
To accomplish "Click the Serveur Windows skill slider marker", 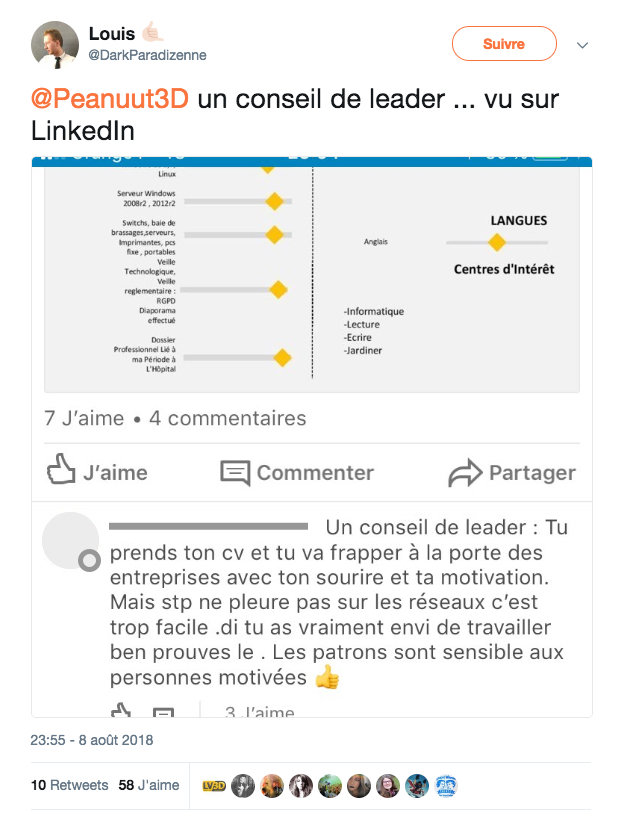I will click(274, 201).
